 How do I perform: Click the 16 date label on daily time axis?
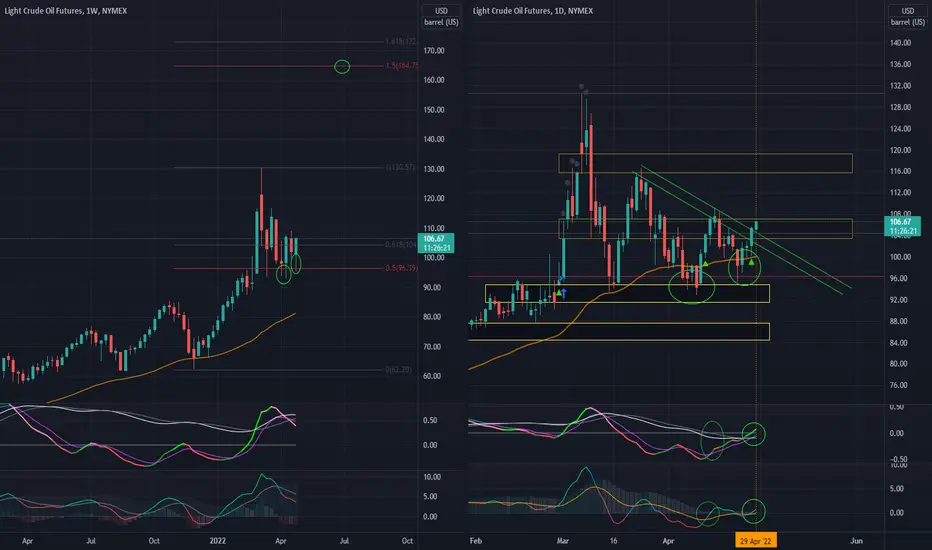coord(613,540)
